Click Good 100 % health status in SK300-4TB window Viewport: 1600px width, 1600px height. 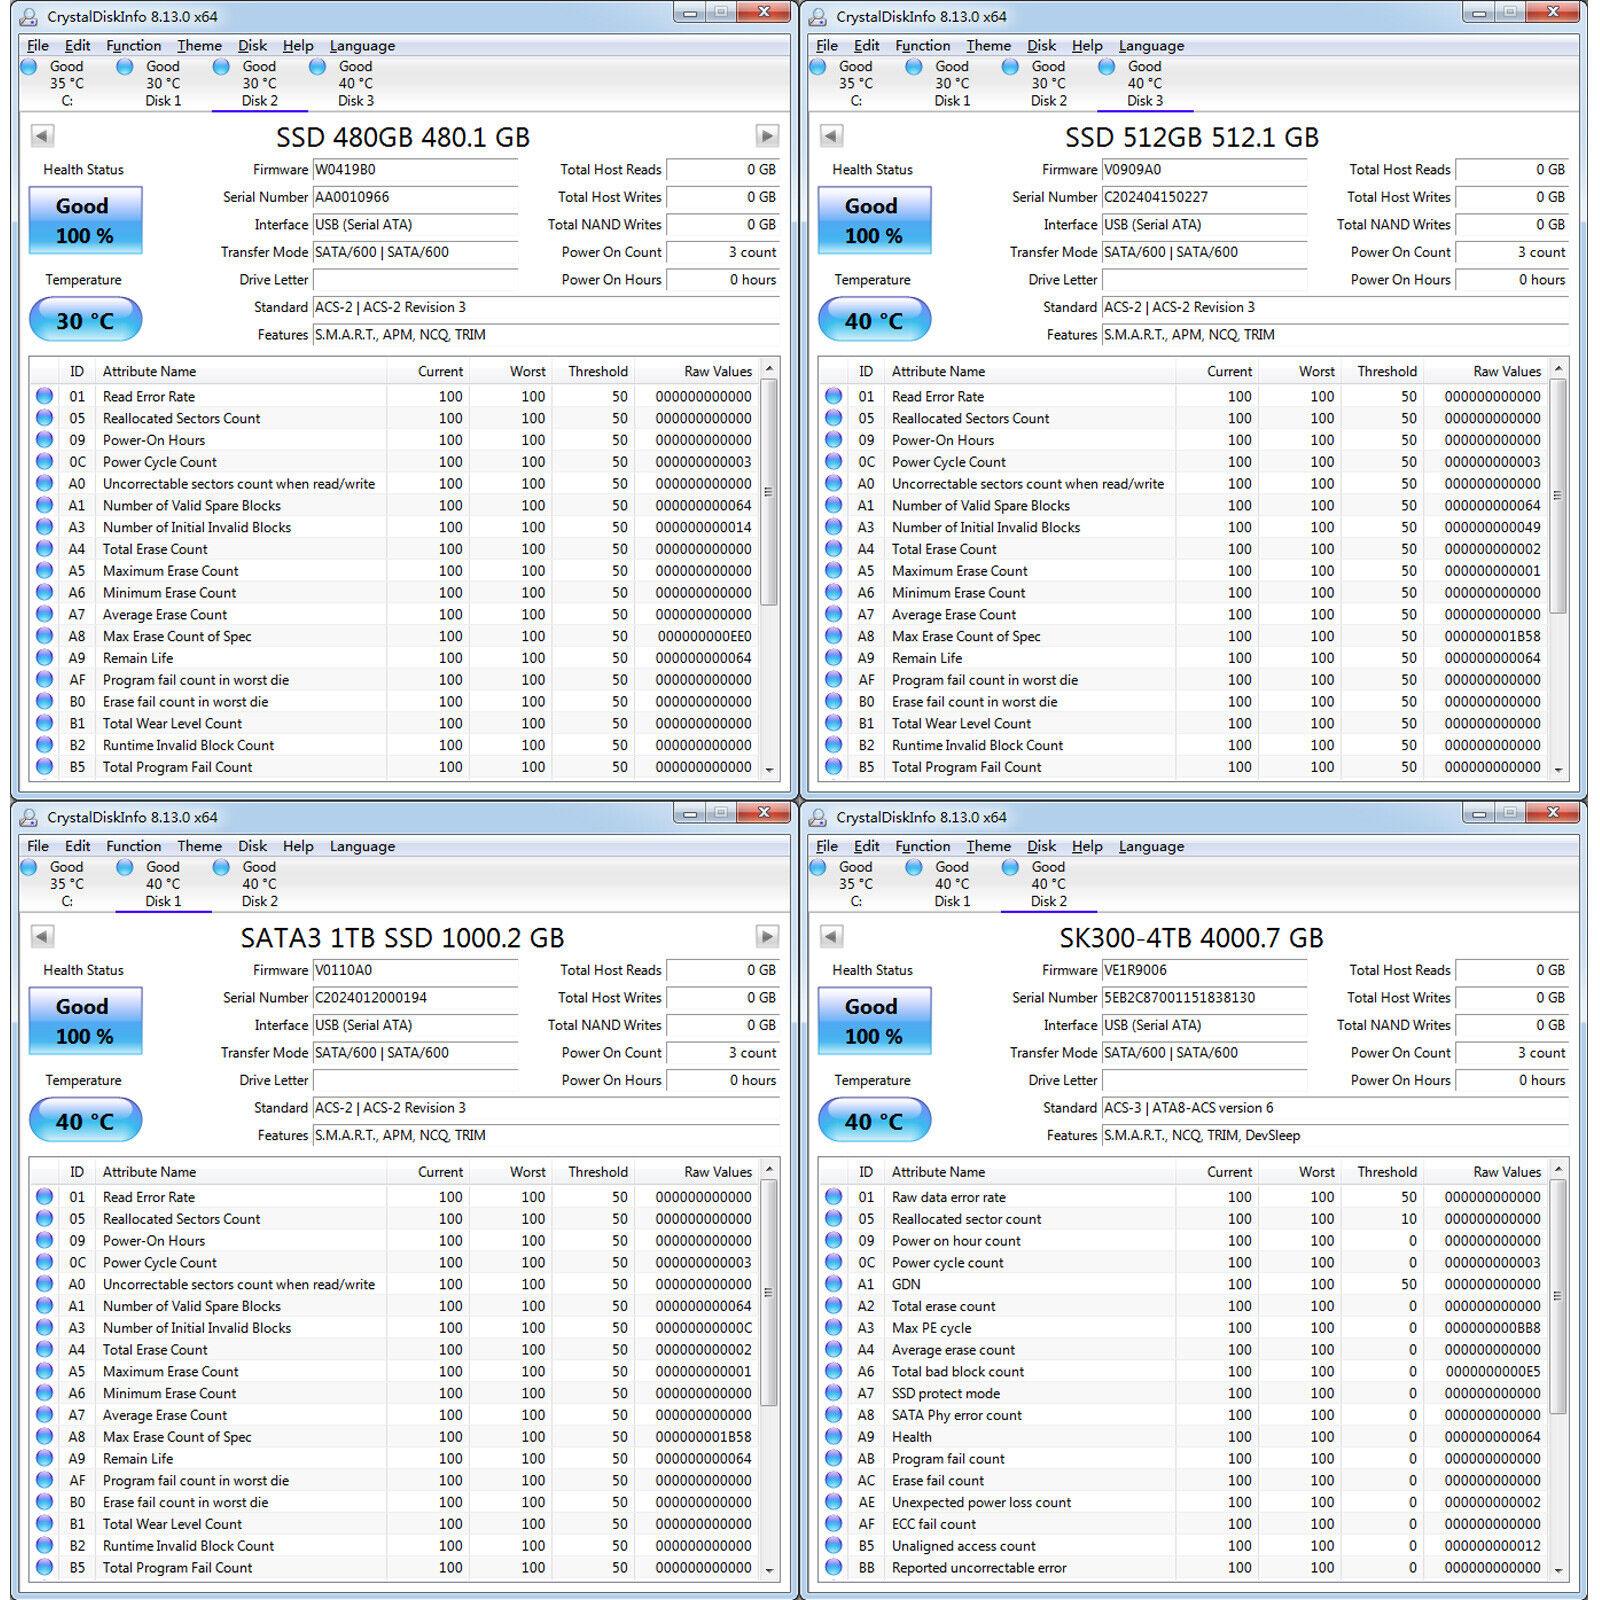click(874, 1021)
